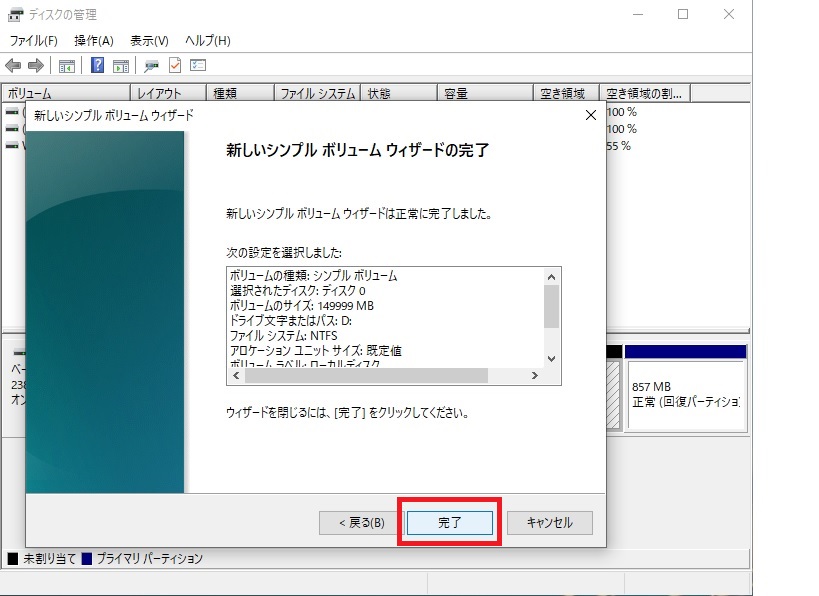Open the ファイル(F) menu
Viewport: 819px width, 596px height.
(x=30, y=41)
